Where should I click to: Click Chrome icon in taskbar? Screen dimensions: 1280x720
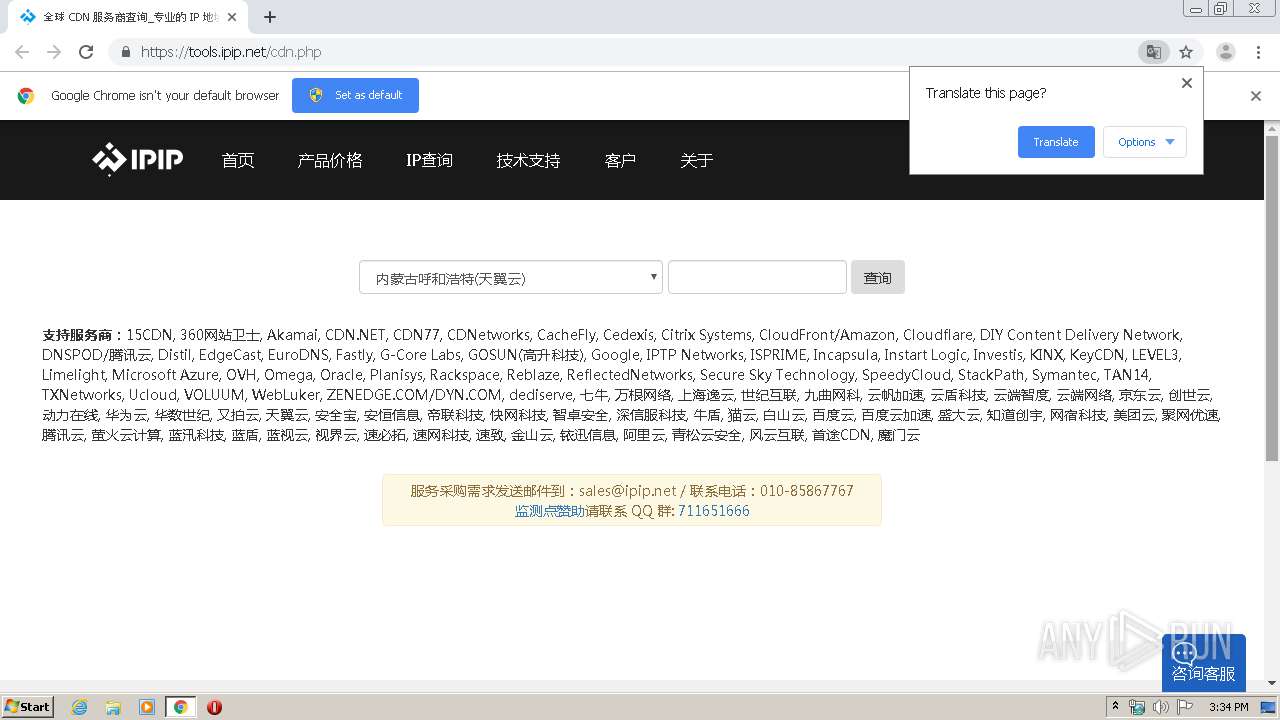(181, 707)
